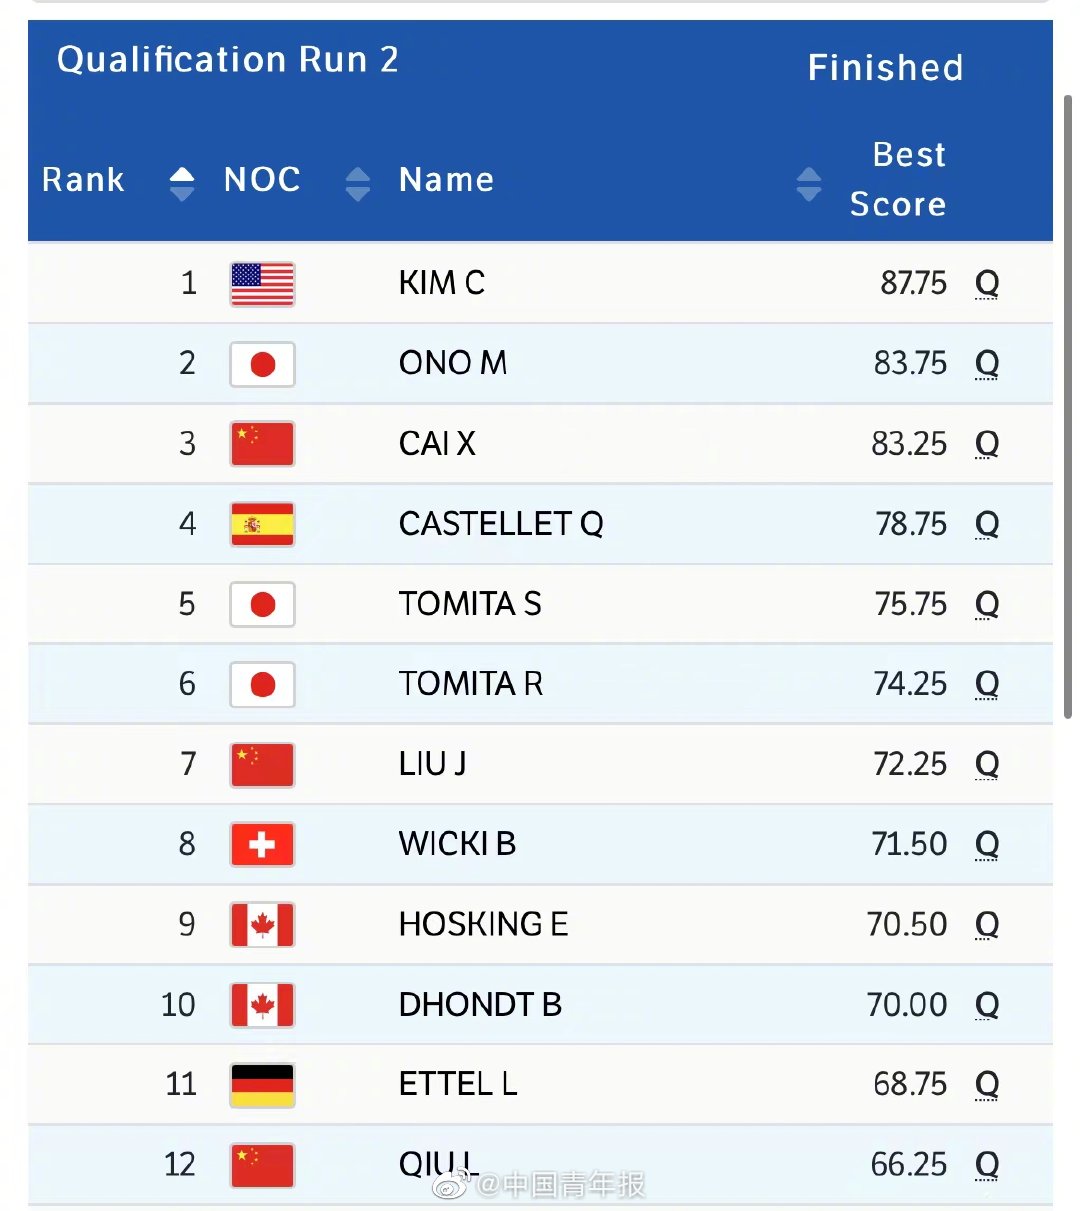This screenshot has height=1211, width=1080.
Task: Open athlete LIU J's name link
Action: pyautogui.click(x=432, y=765)
